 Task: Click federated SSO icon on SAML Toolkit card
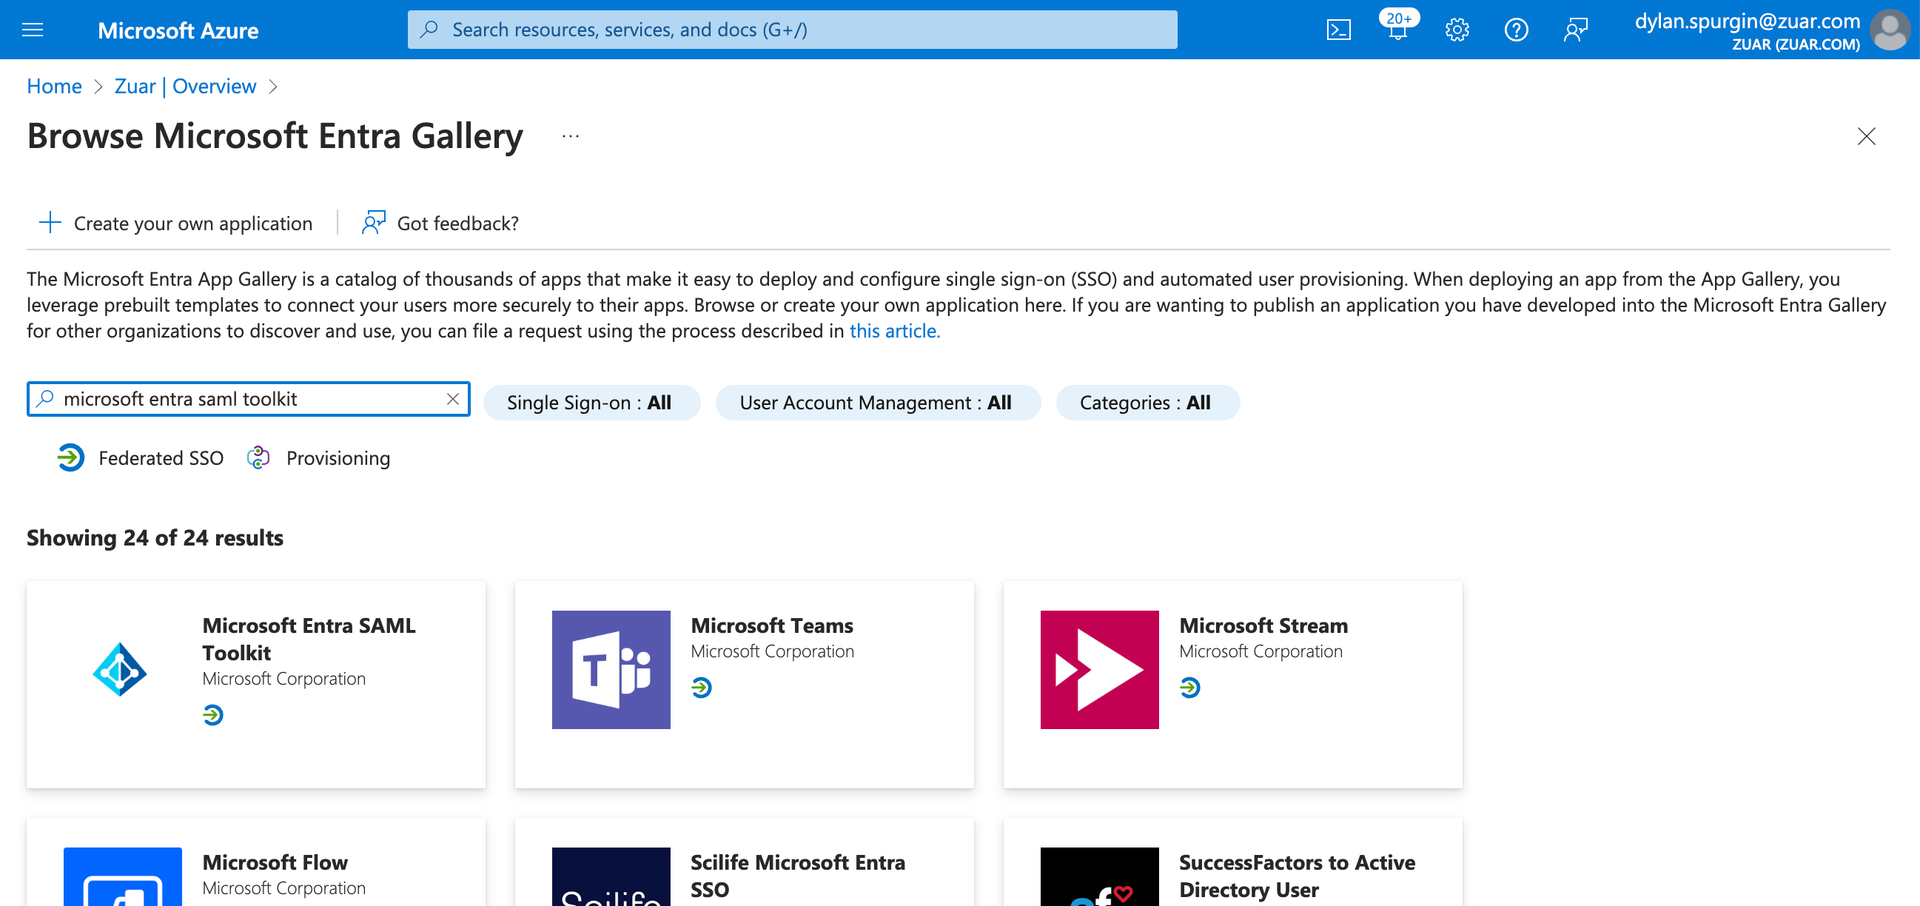pyautogui.click(x=213, y=715)
